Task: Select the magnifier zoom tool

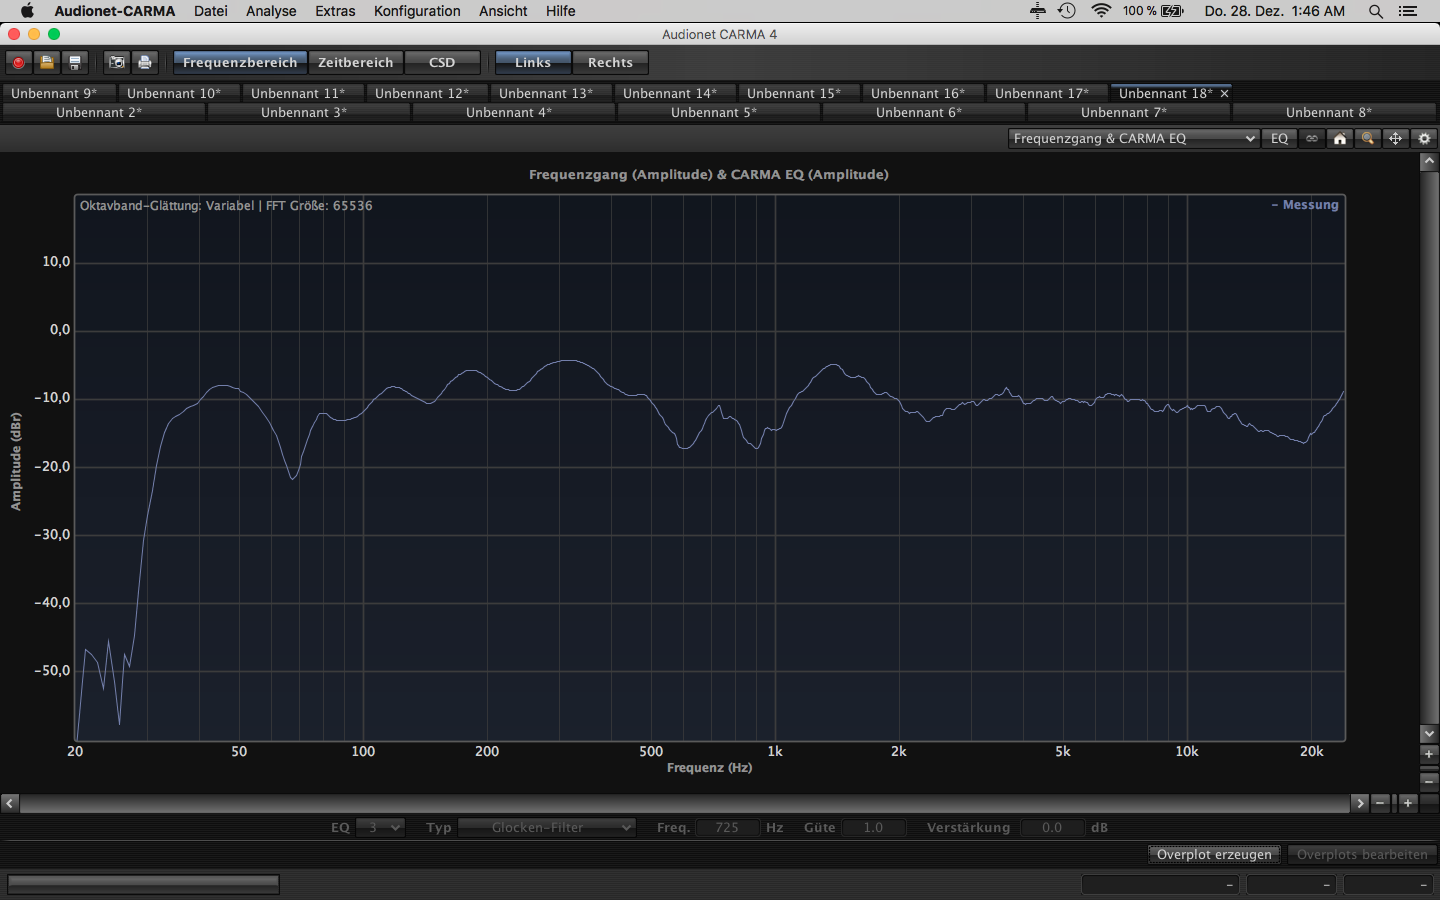Action: (x=1368, y=139)
